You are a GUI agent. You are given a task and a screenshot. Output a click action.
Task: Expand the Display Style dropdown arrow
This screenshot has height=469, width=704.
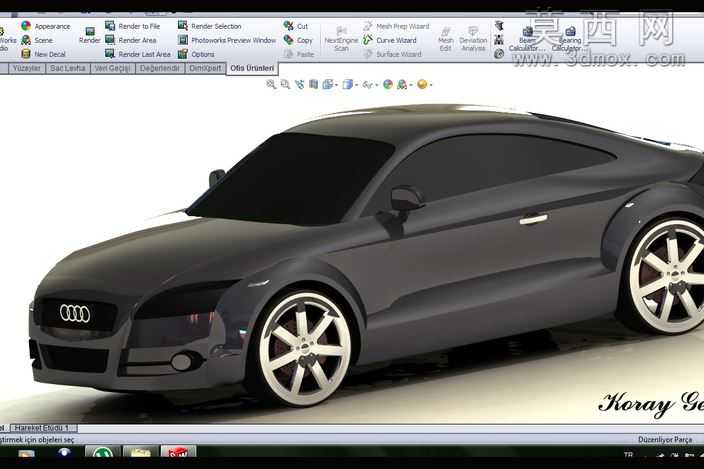[356, 85]
